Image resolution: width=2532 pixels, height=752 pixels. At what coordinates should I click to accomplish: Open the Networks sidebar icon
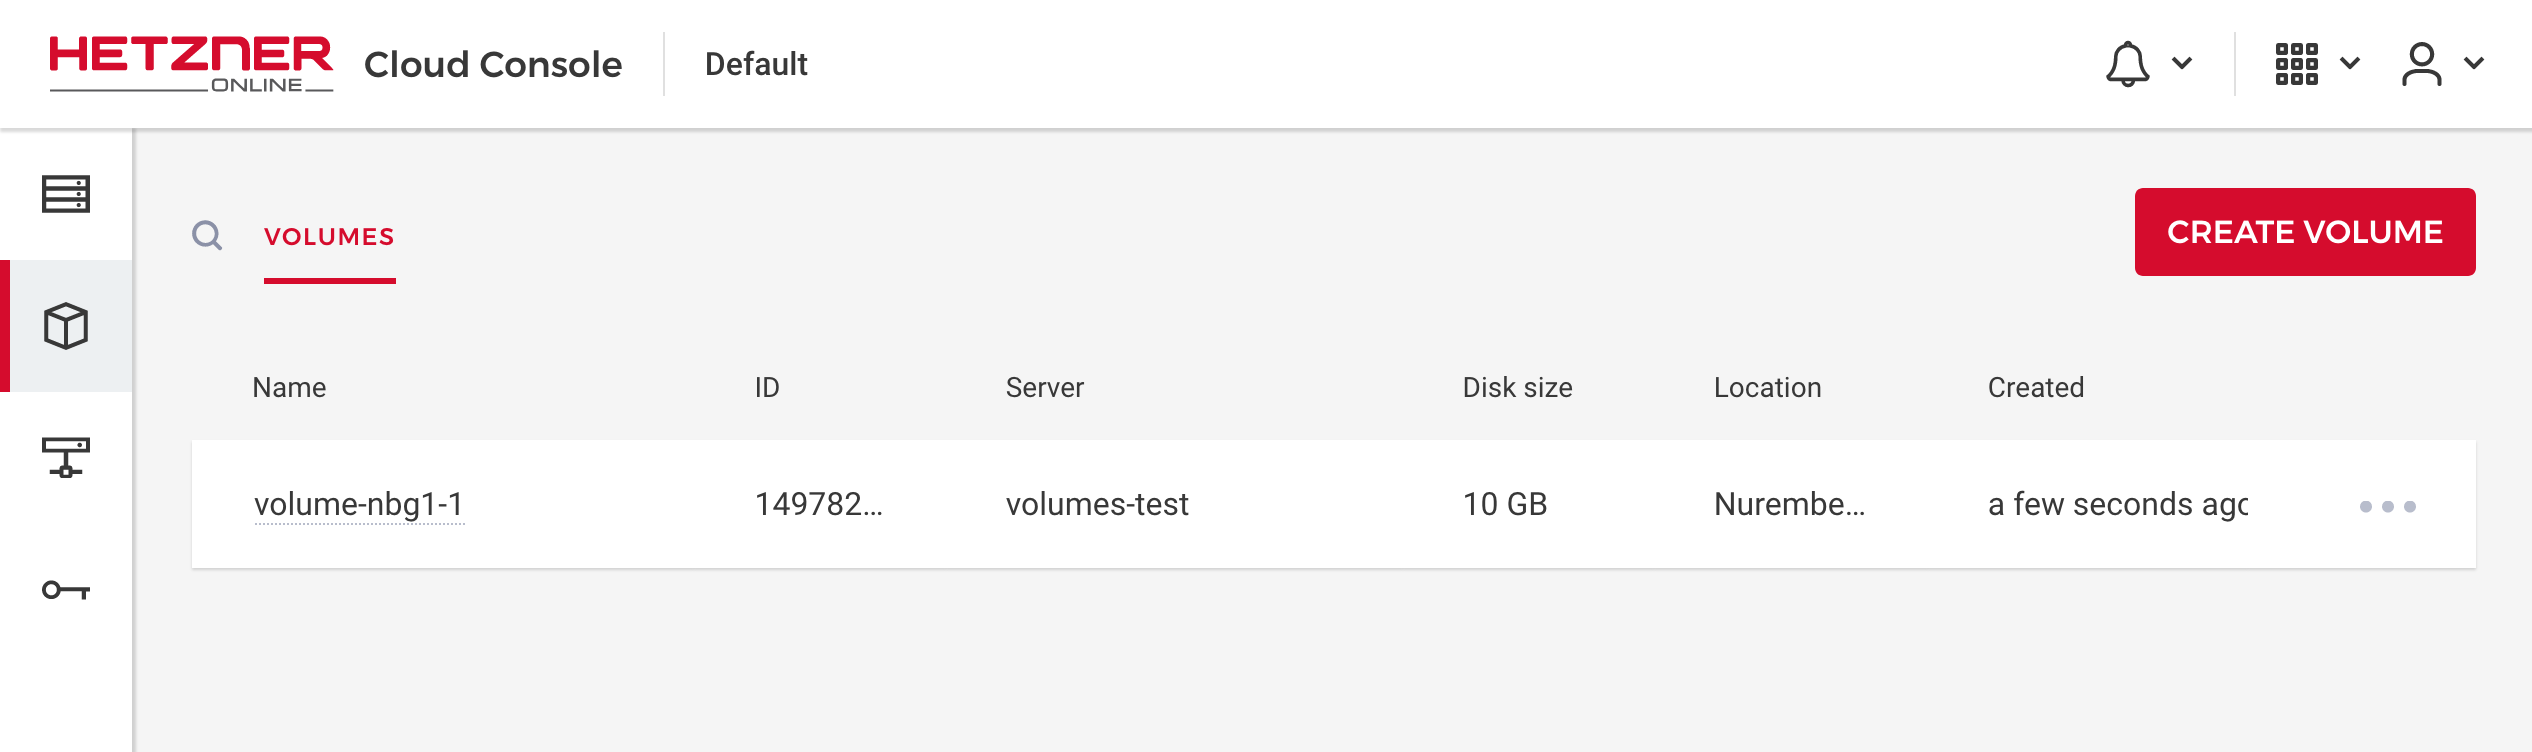[66, 457]
